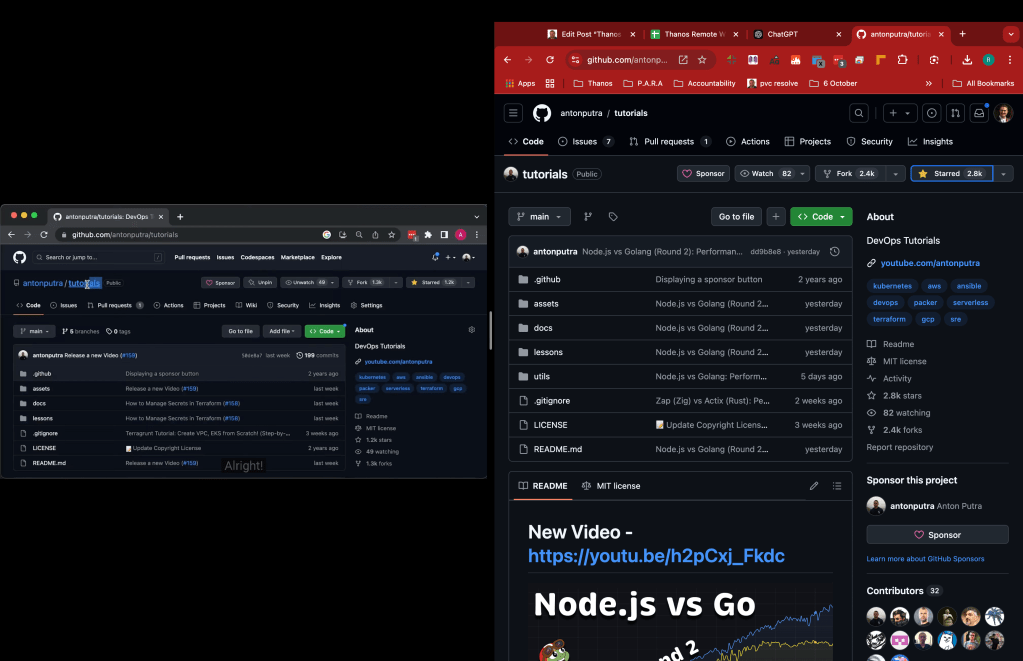Image resolution: width=1023 pixels, height=661 pixels.
Task: Open the youtube.com/antonputra link in right About
Action: point(930,263)
